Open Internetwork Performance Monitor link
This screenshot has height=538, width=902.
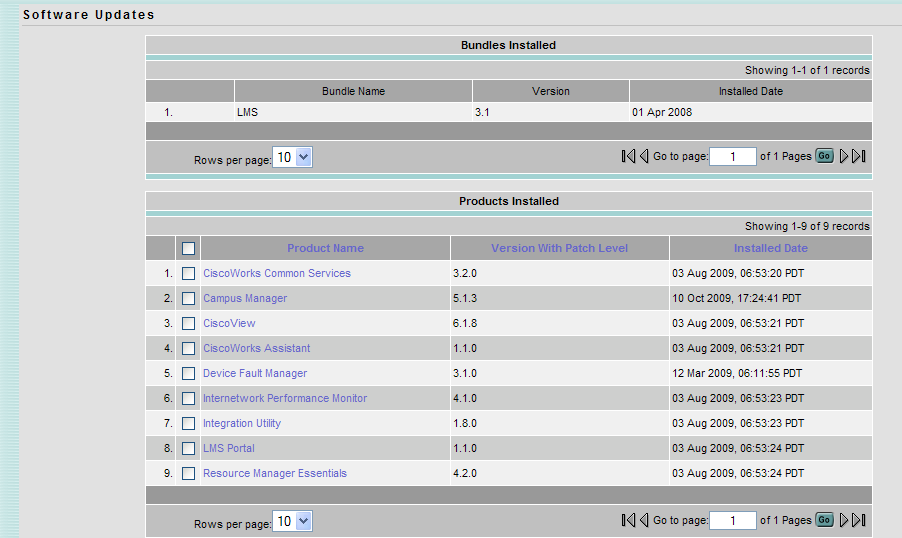coord(285,398)
